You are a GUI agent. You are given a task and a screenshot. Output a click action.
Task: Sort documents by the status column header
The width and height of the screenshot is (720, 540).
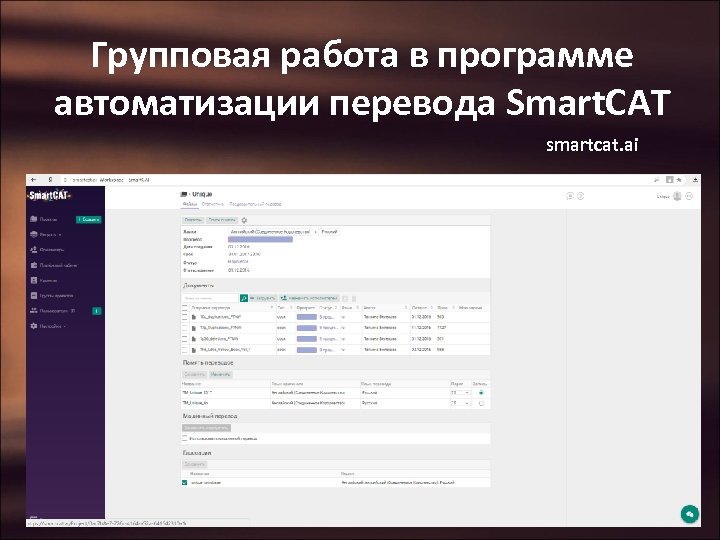pos(328,308)
